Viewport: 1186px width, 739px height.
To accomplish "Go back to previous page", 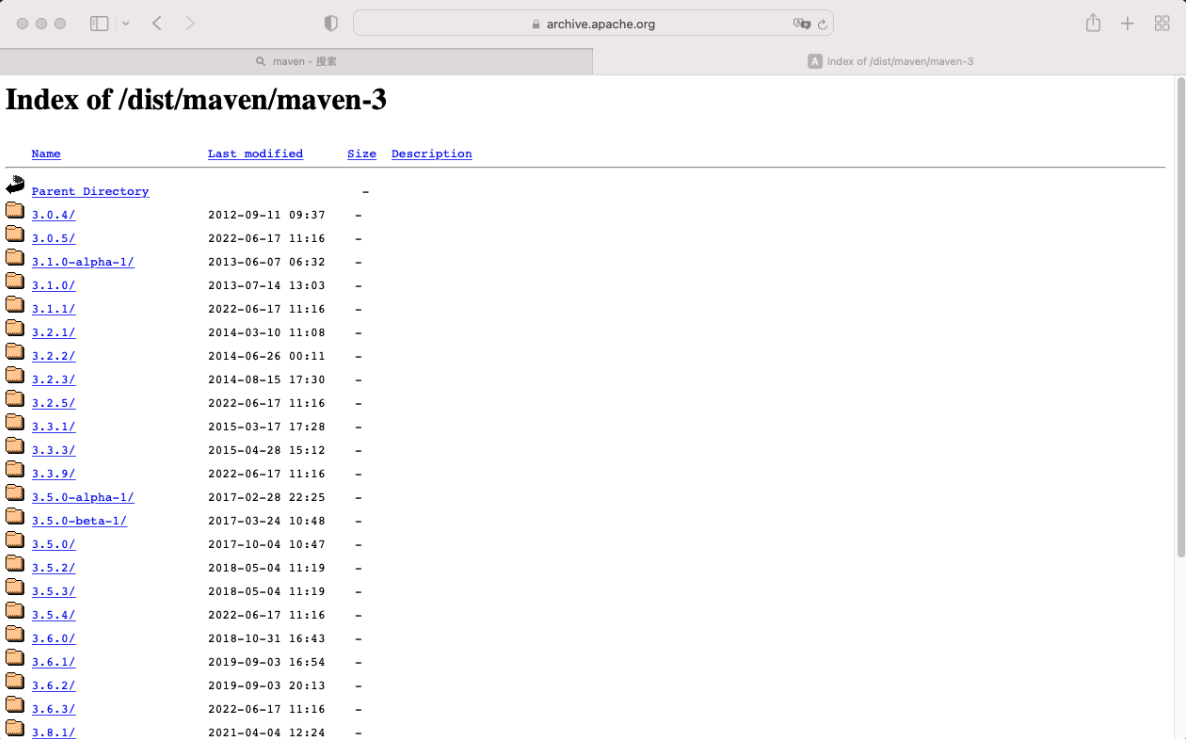I will pyautogui.click(x=157, y=23).
